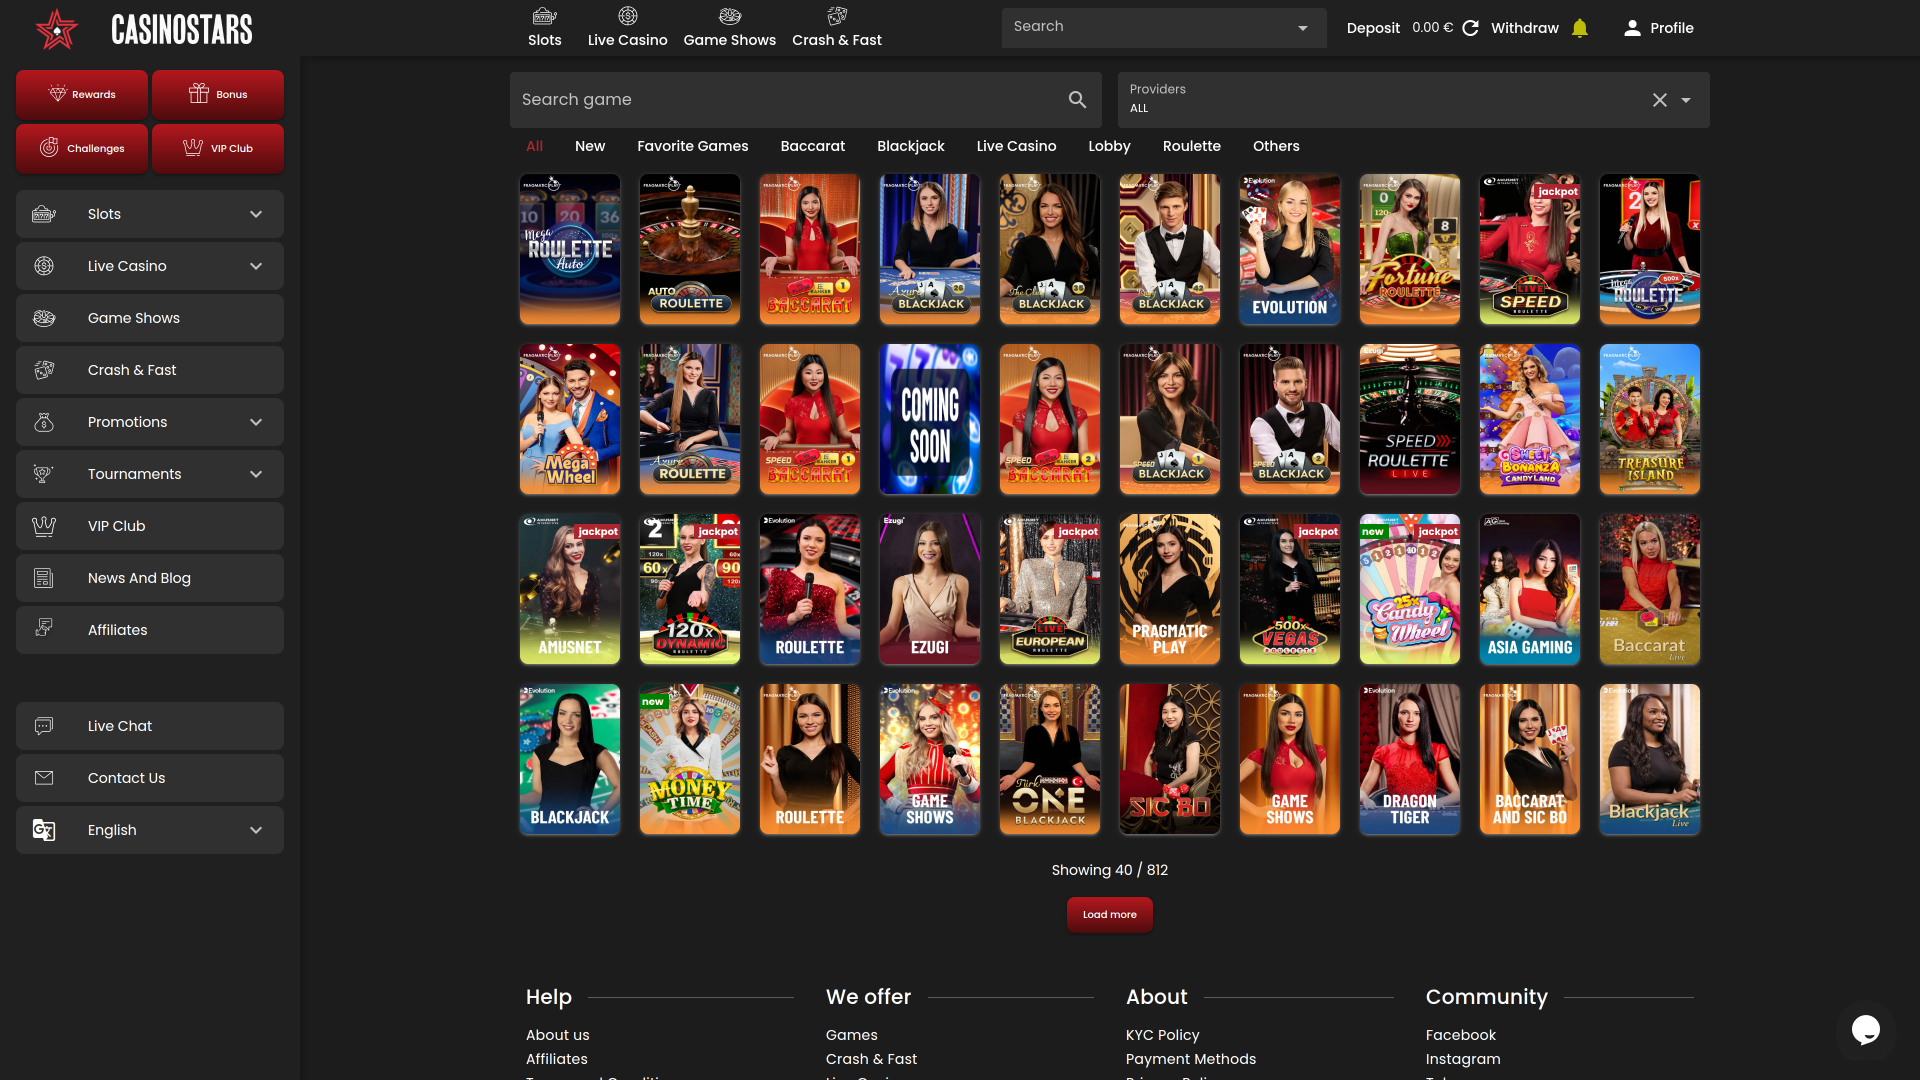Refresh the account balance

[x=1470, y=27]
